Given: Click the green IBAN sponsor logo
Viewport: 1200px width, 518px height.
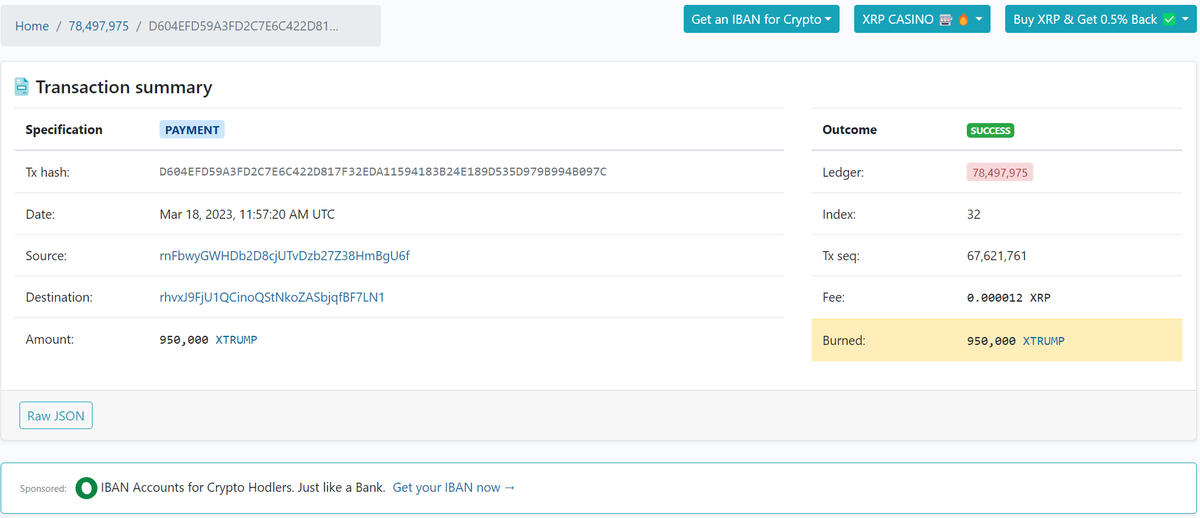Looking at the screenshot, I should (x=86, y=488).
